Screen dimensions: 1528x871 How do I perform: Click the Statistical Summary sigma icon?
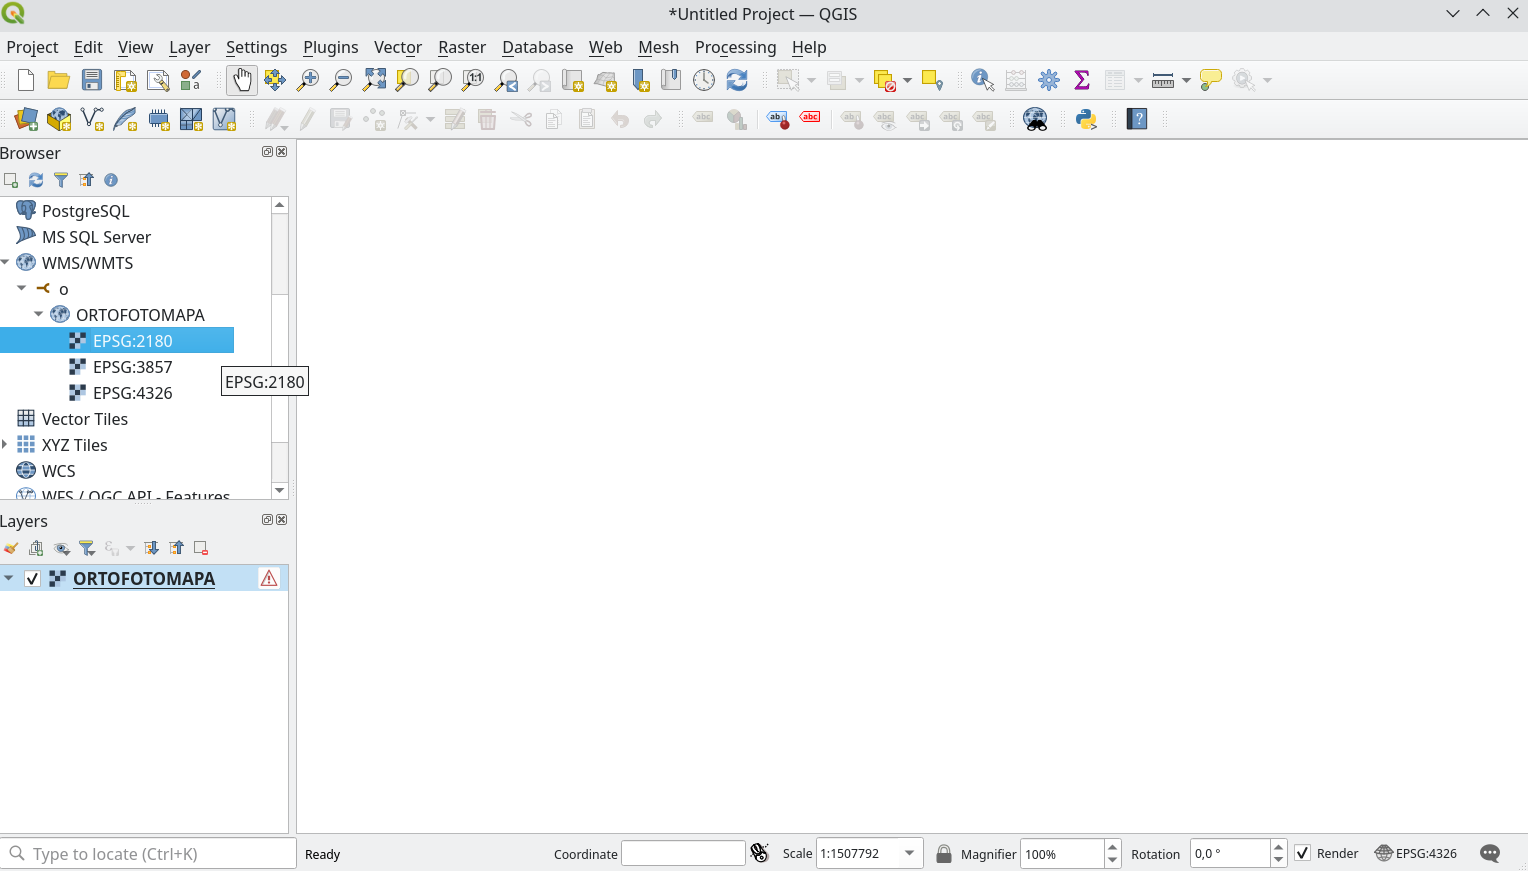[x=1081, y=79]
